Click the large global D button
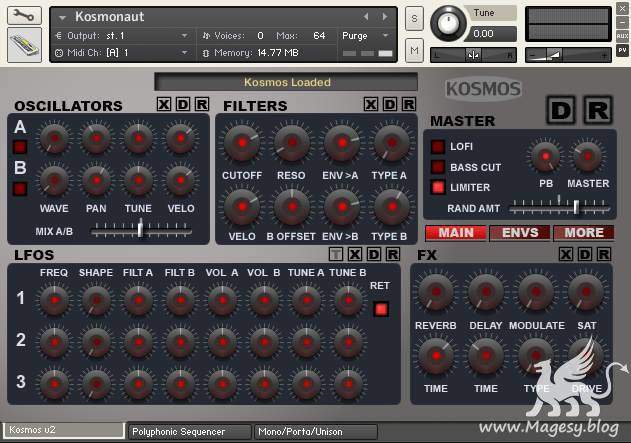This screenshot has width=631, height=443. 561,110
